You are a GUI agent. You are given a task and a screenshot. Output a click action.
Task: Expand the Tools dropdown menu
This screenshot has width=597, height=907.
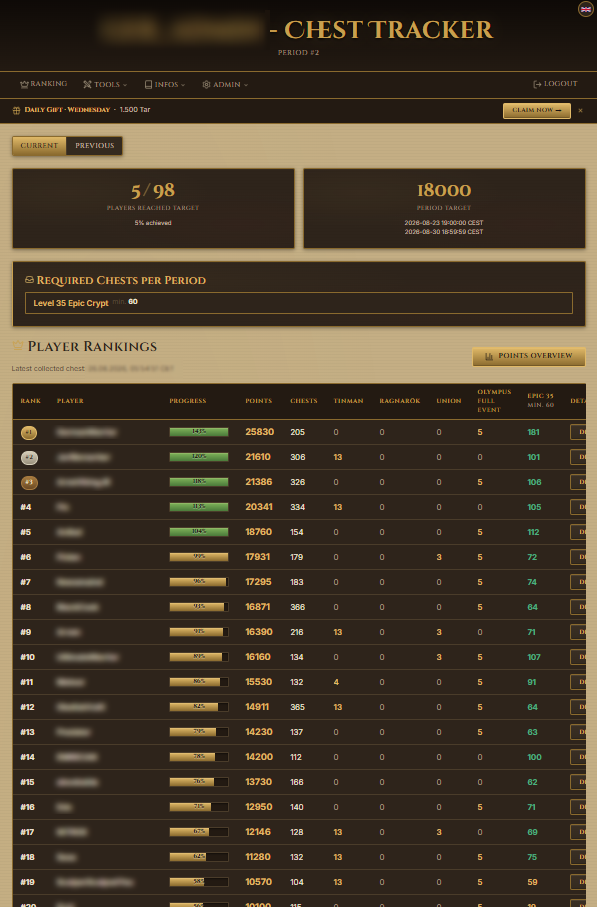pyautogui.click(x=105, y=84)
